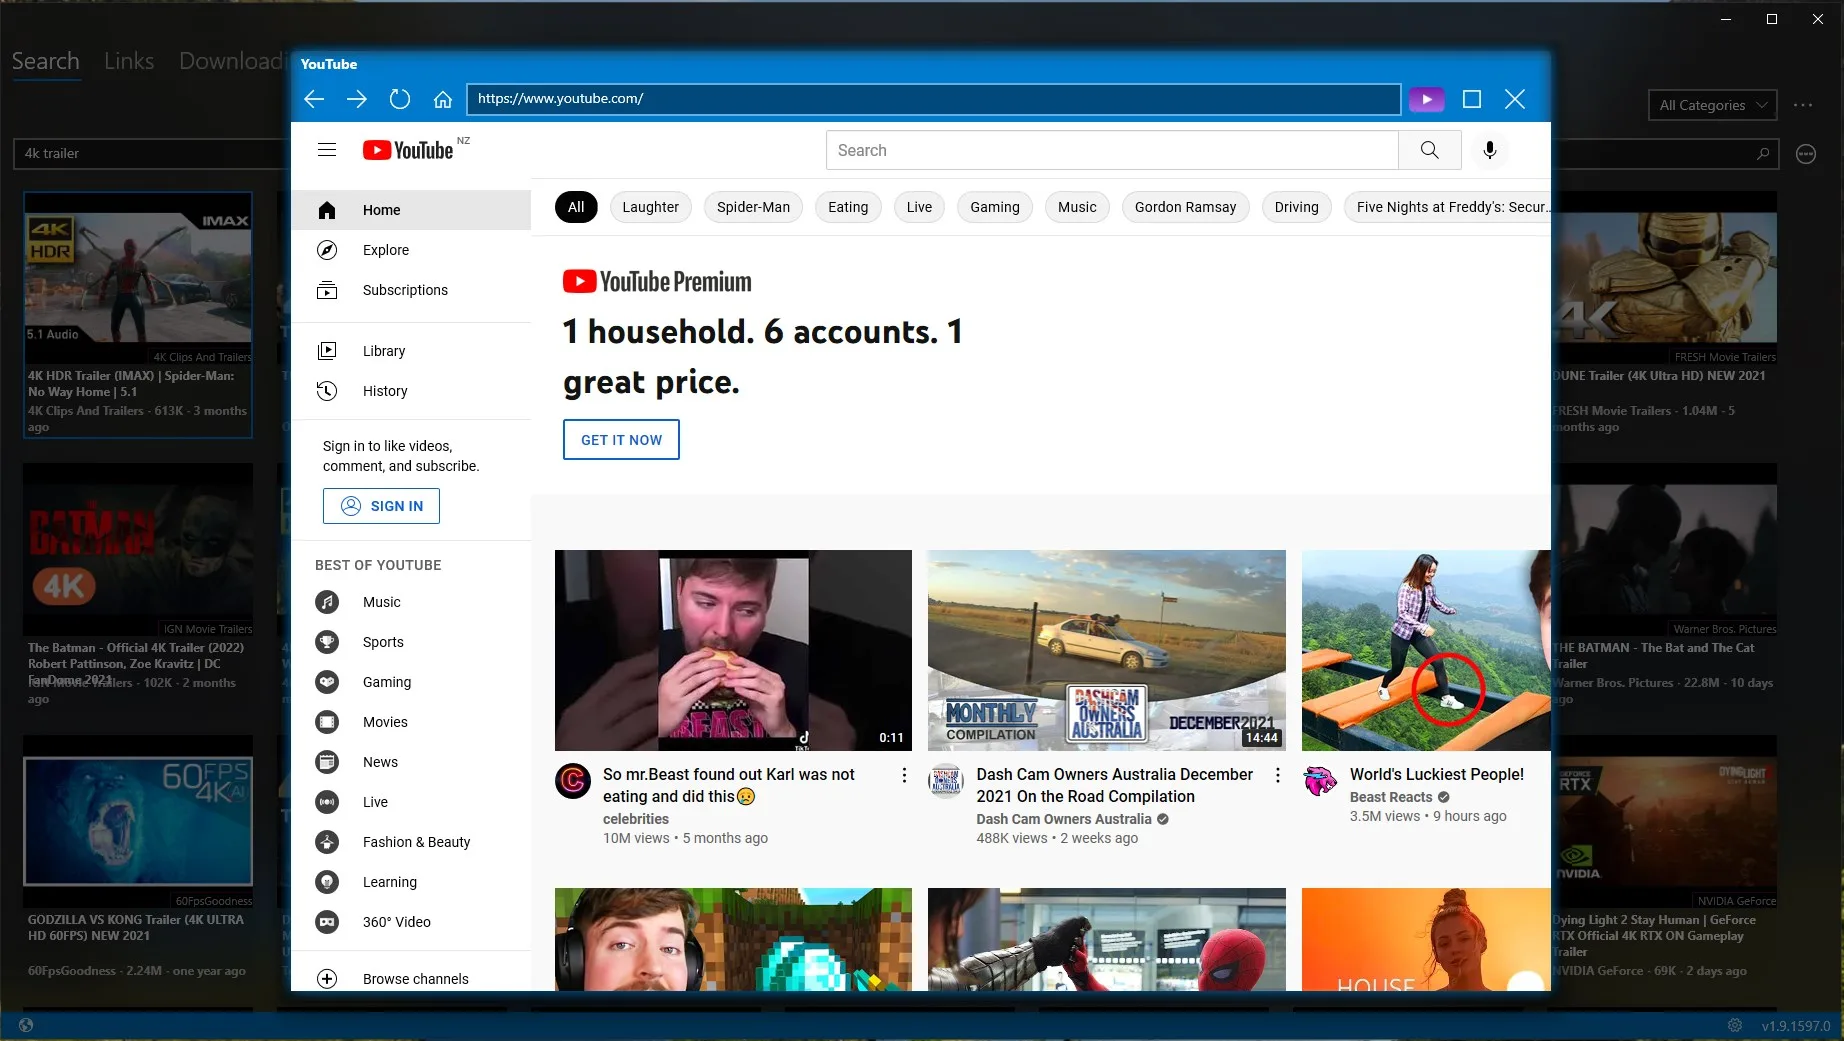Open Beast Reacts channel avatar
Image resolution: width=1844 pixels, height=1041 pixels.
tap(1320, 780)
